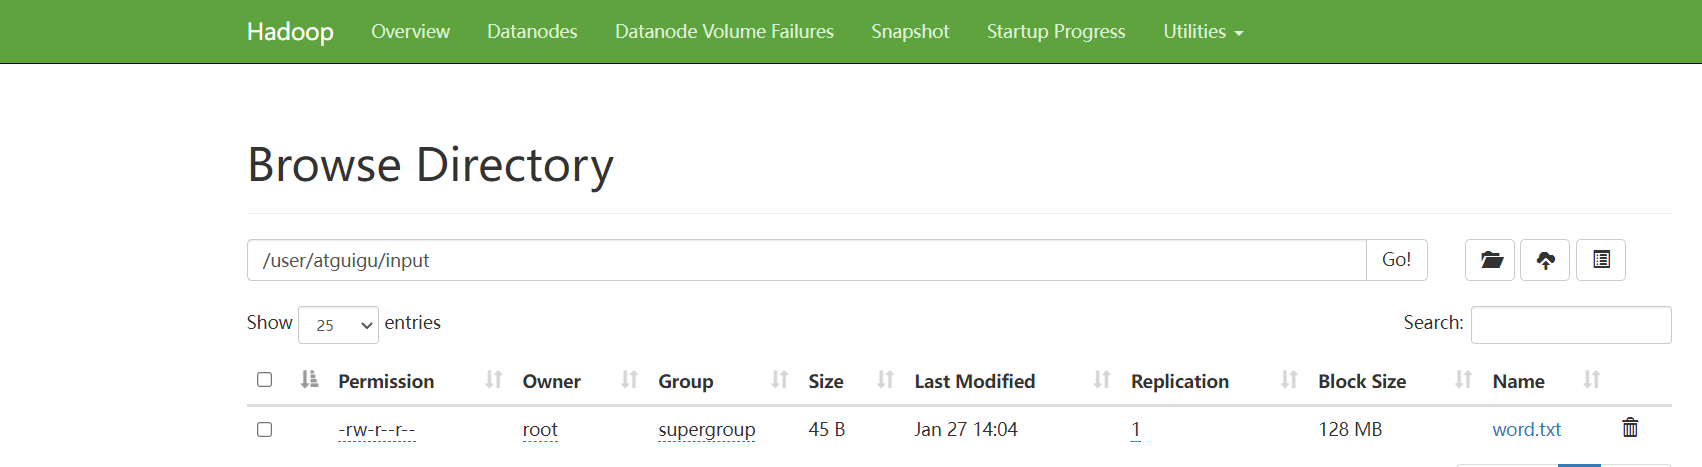Delete word.txt with trash icon
The width and height of the screenshot is (1702, 467).
(1630, 428)
